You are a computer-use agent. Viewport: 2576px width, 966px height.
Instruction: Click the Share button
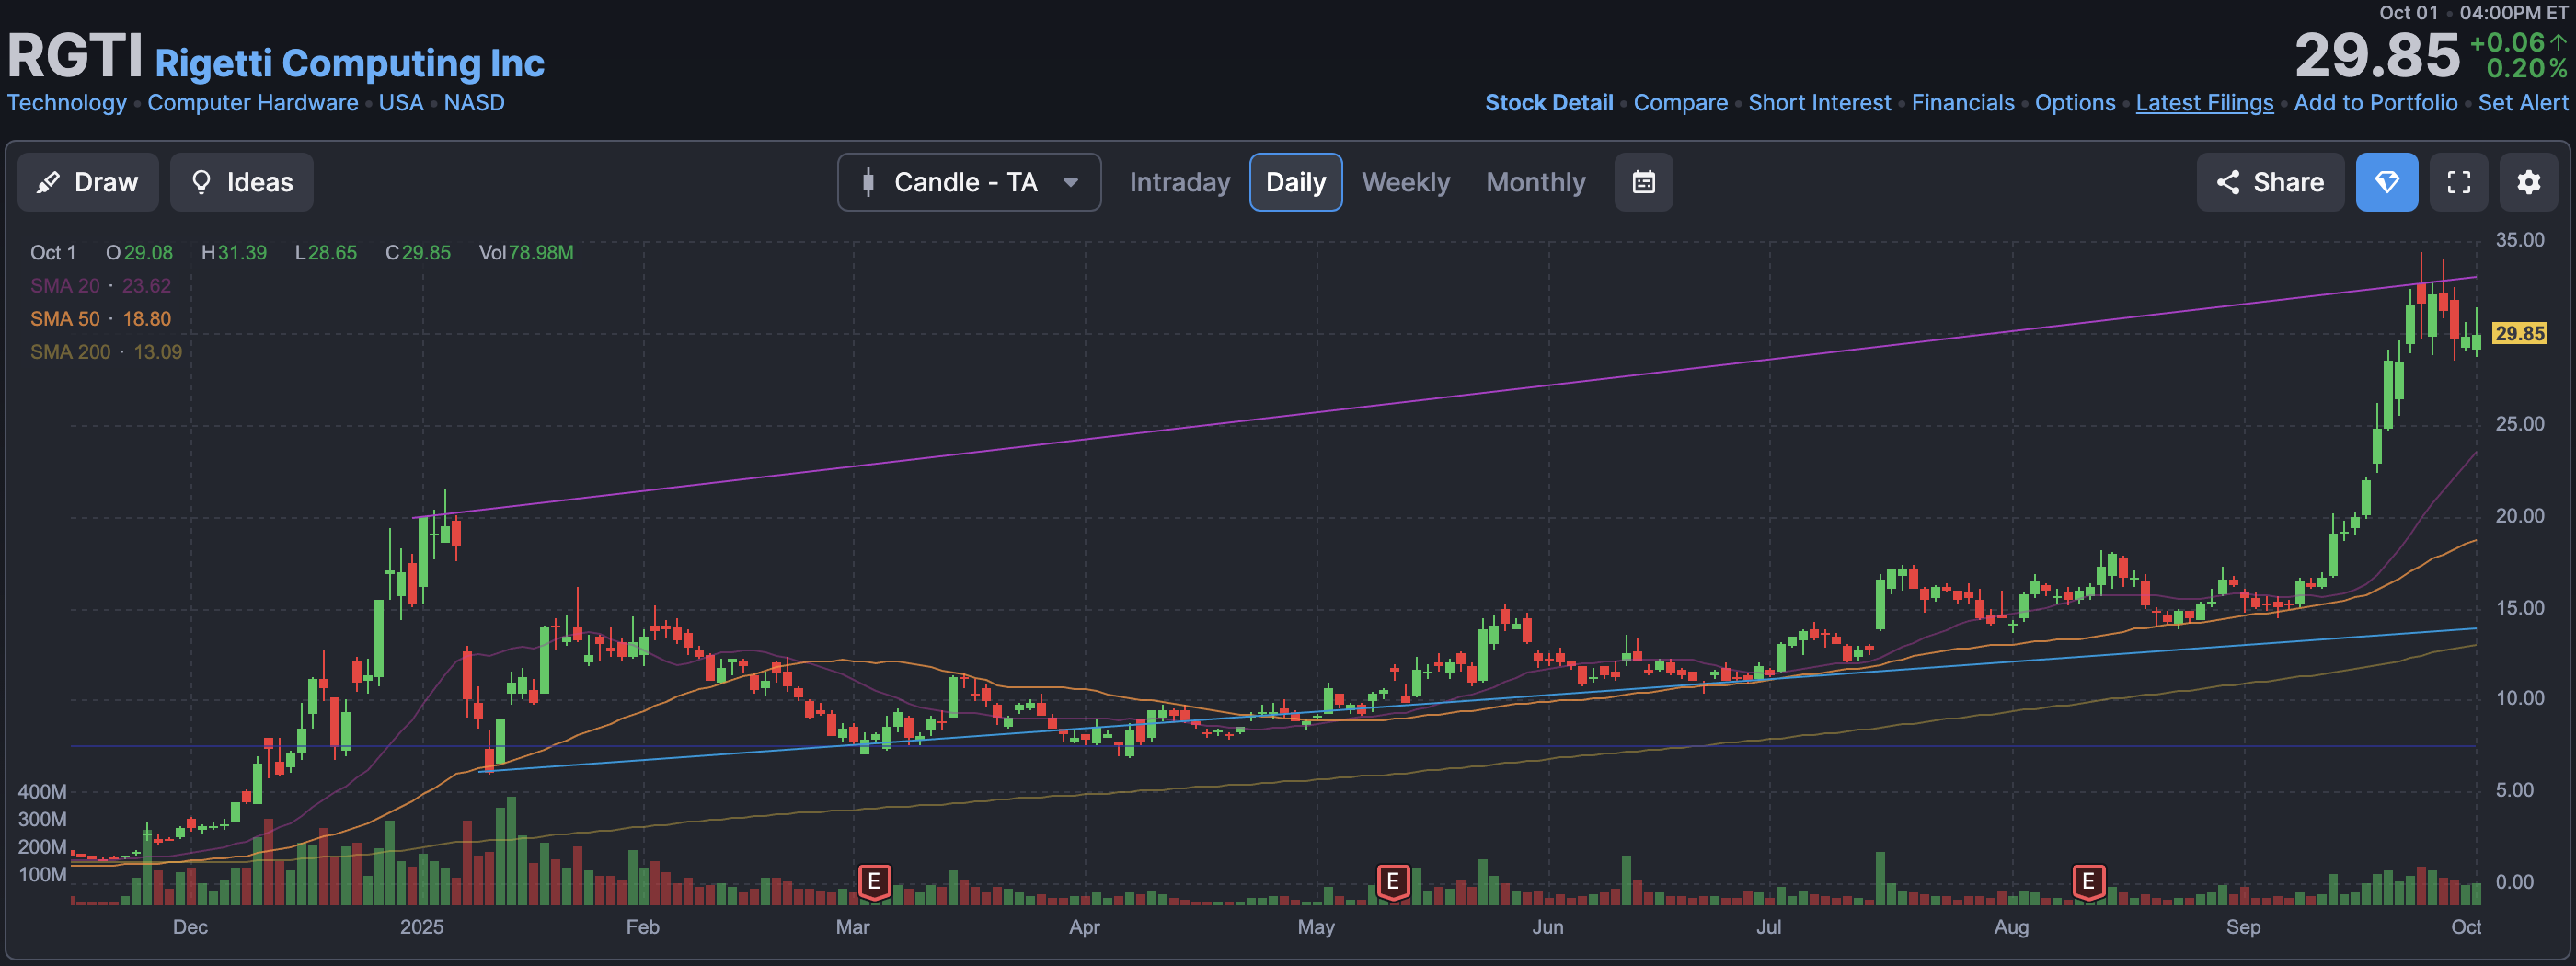tap(2270, 182)
